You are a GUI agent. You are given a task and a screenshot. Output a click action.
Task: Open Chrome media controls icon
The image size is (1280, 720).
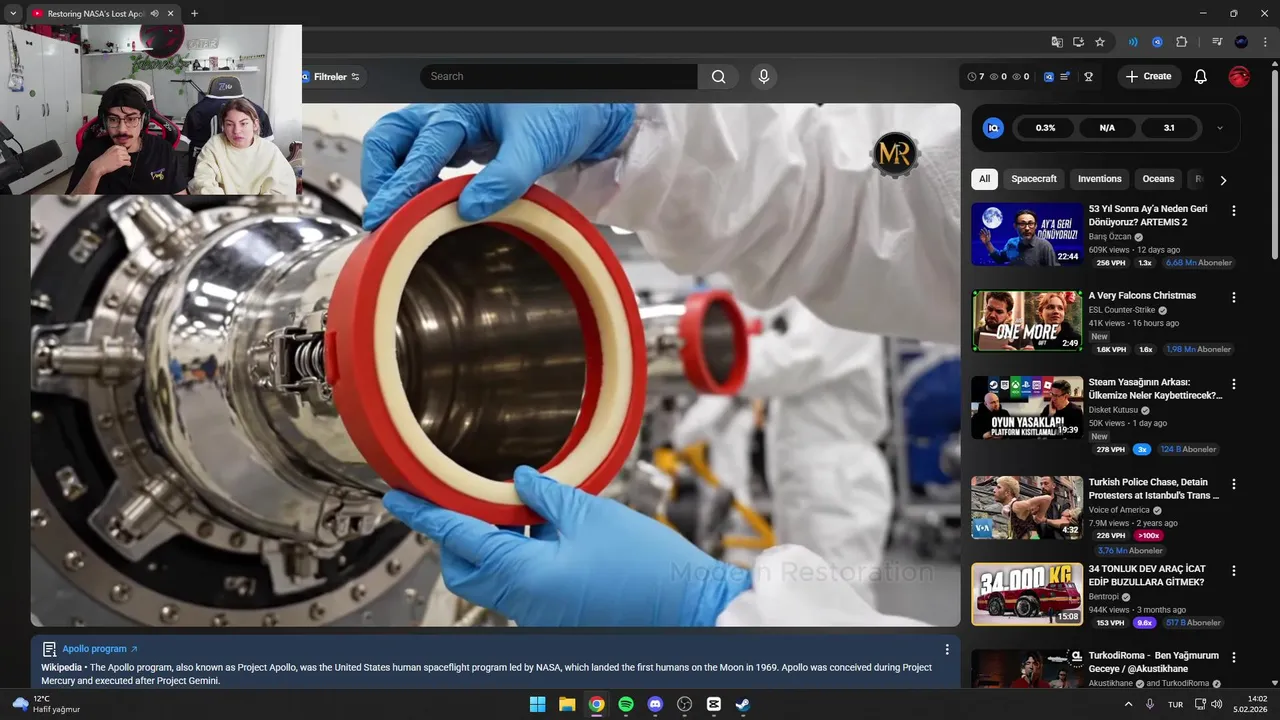(x=1217, y=42)
